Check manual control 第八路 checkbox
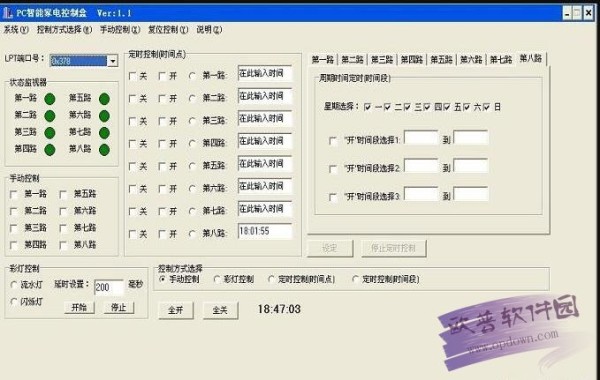The height and width of the screenshot is (380, 600). pyautogui.click(x=64, y=245)
